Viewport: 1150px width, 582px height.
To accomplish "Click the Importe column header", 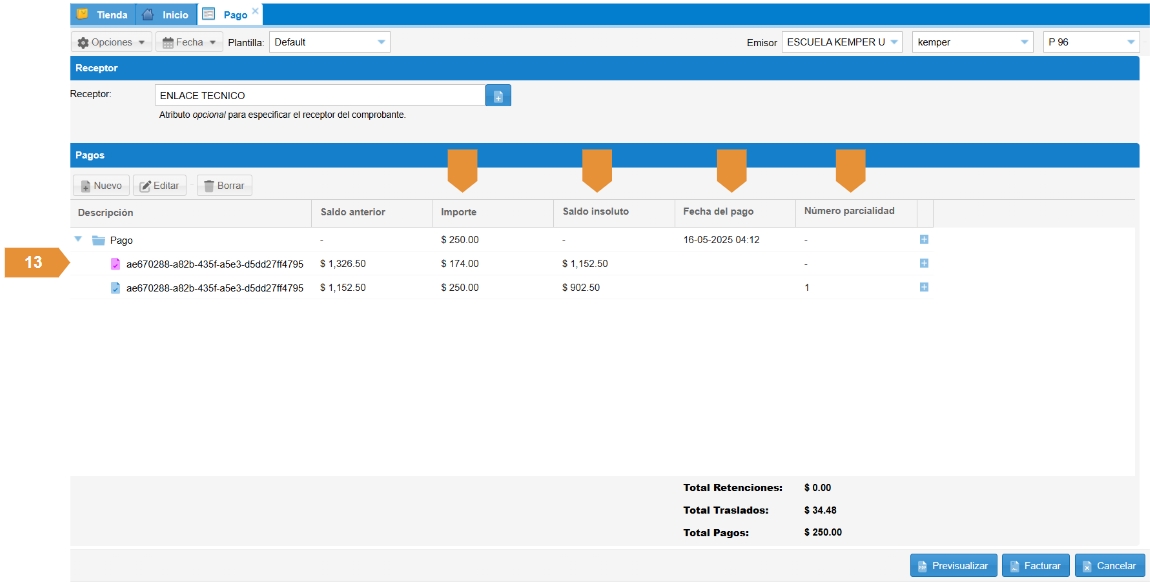I will click(493, 213).
